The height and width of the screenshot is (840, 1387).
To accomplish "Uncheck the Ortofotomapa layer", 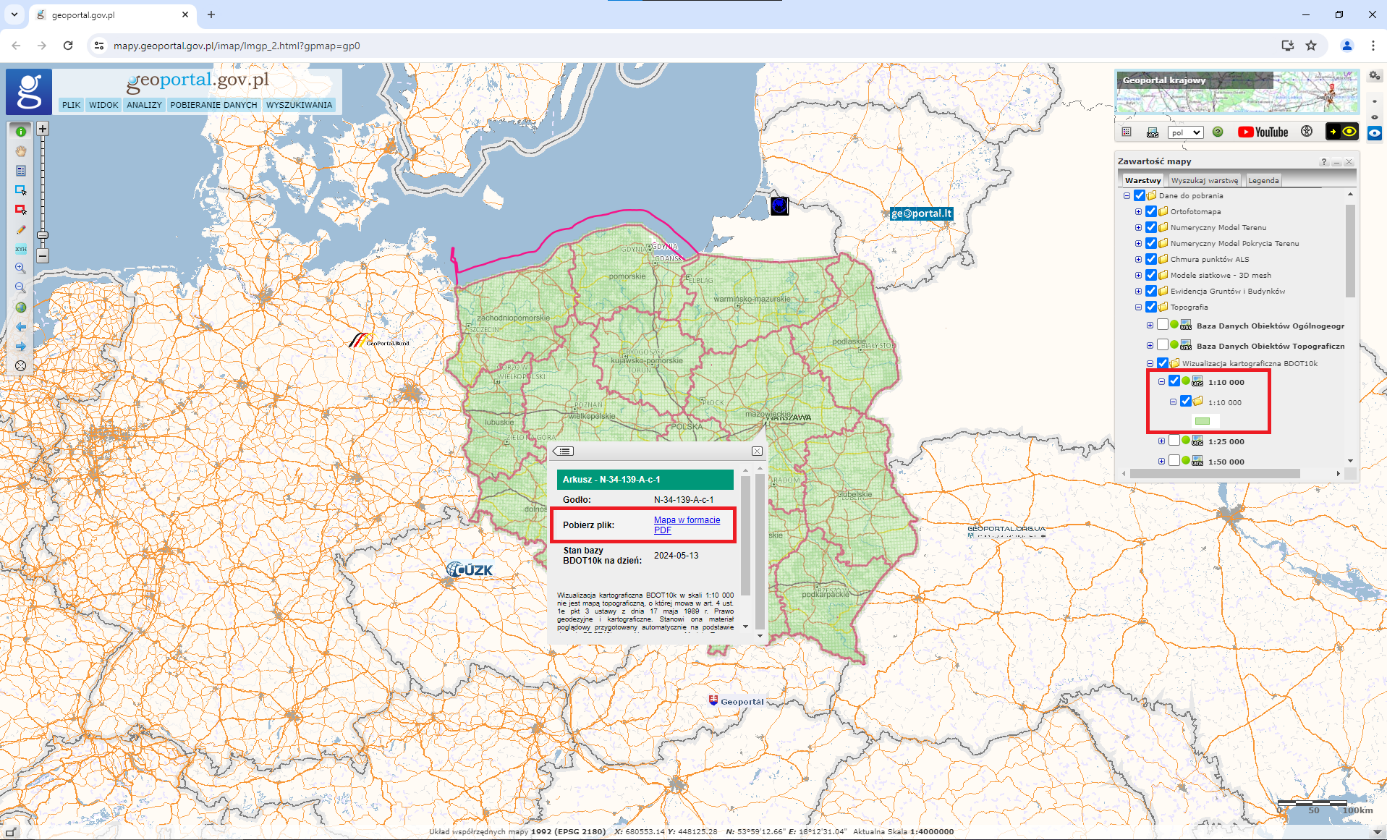I will click(1151, 211).
